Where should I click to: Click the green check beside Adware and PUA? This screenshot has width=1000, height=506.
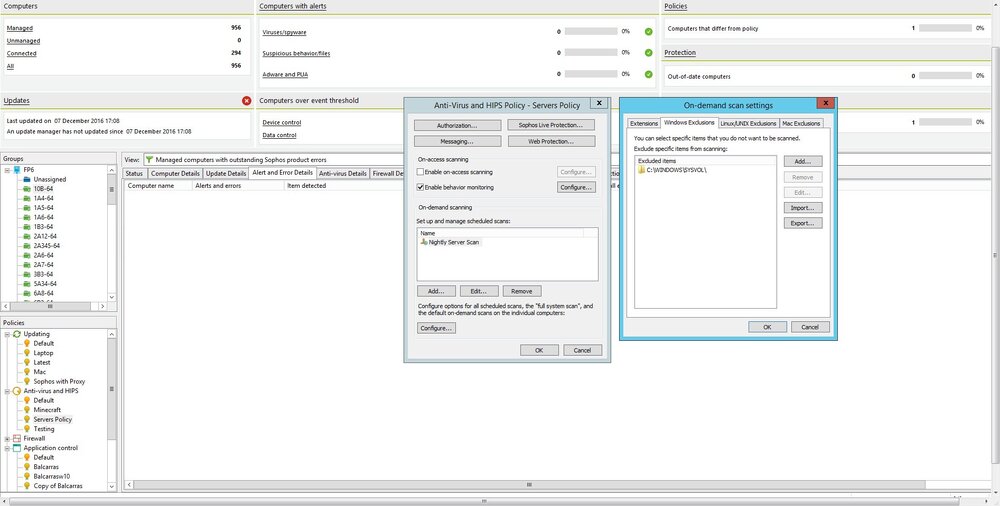[649, 74]
